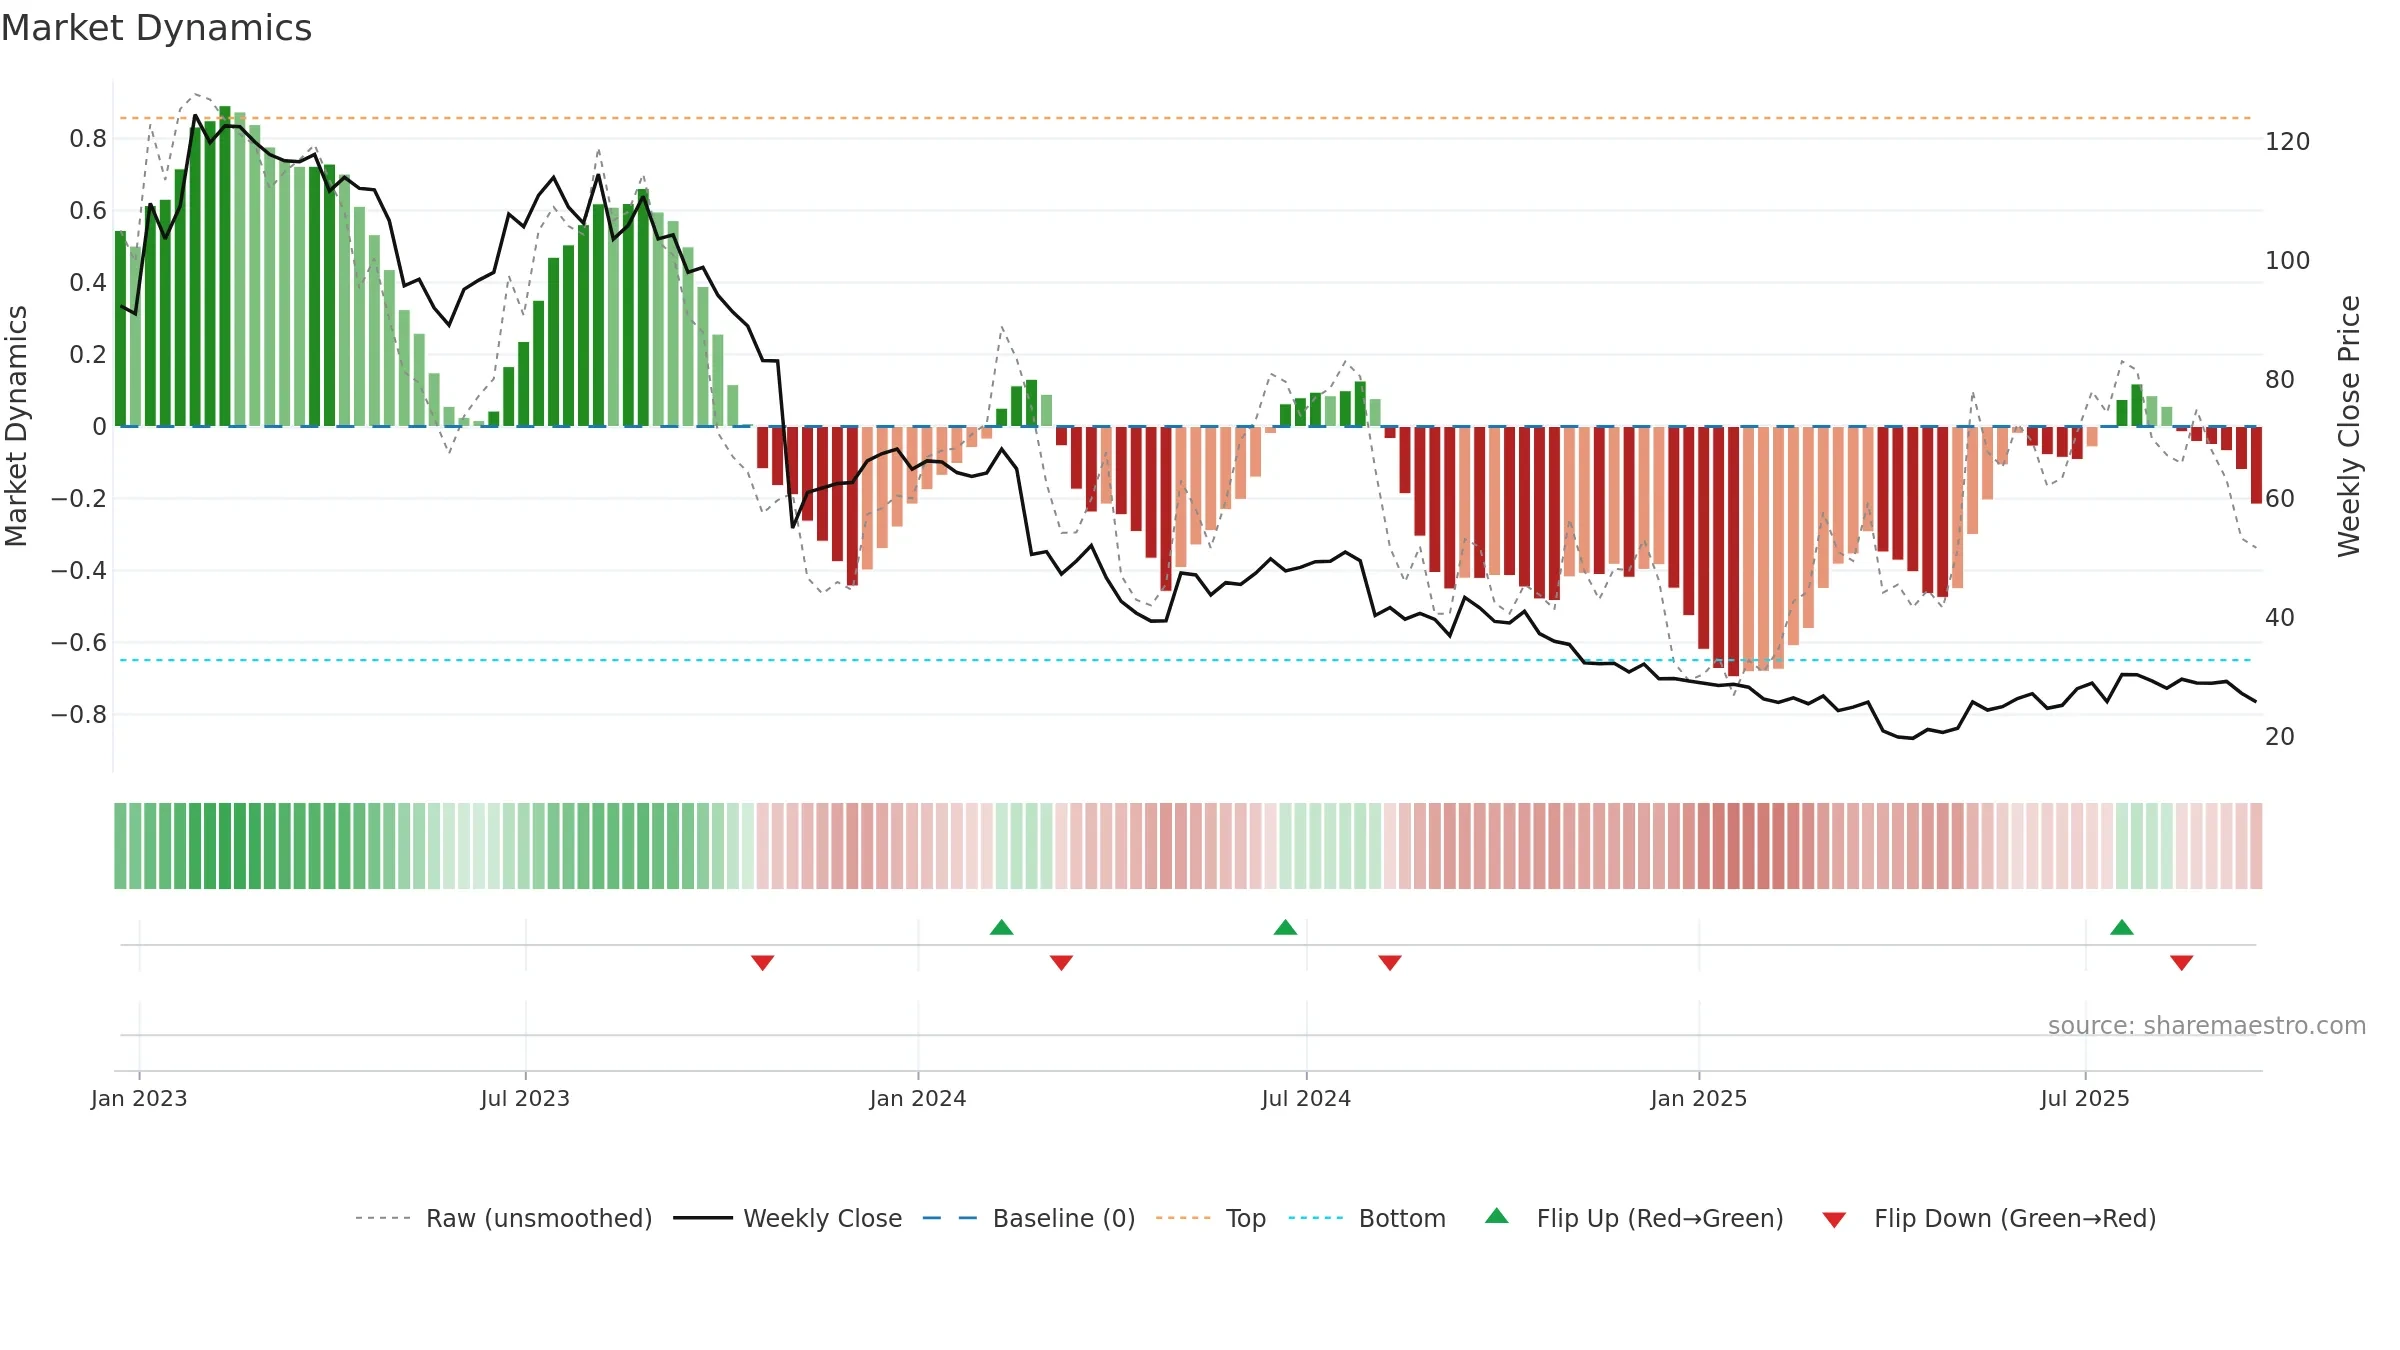The image size is (2400, 1350).
Task: Click the Jul 2023 x-axis label
Action: (525, 1098)
